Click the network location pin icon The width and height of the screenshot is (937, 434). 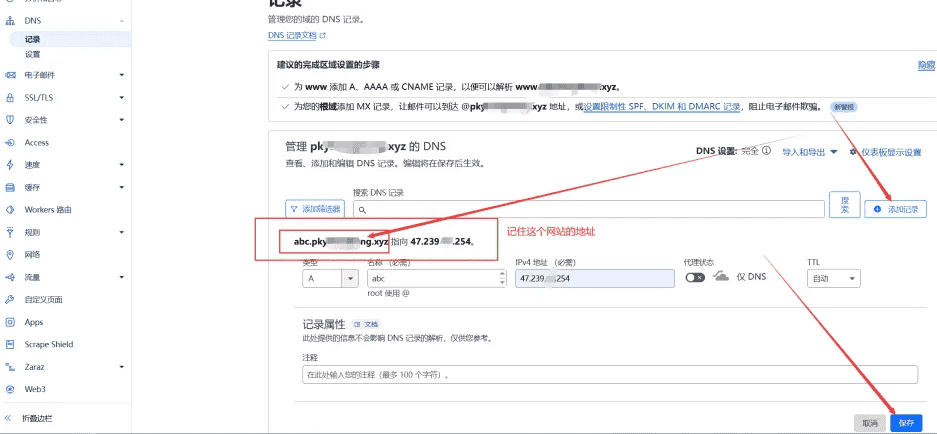pos(10,255)
